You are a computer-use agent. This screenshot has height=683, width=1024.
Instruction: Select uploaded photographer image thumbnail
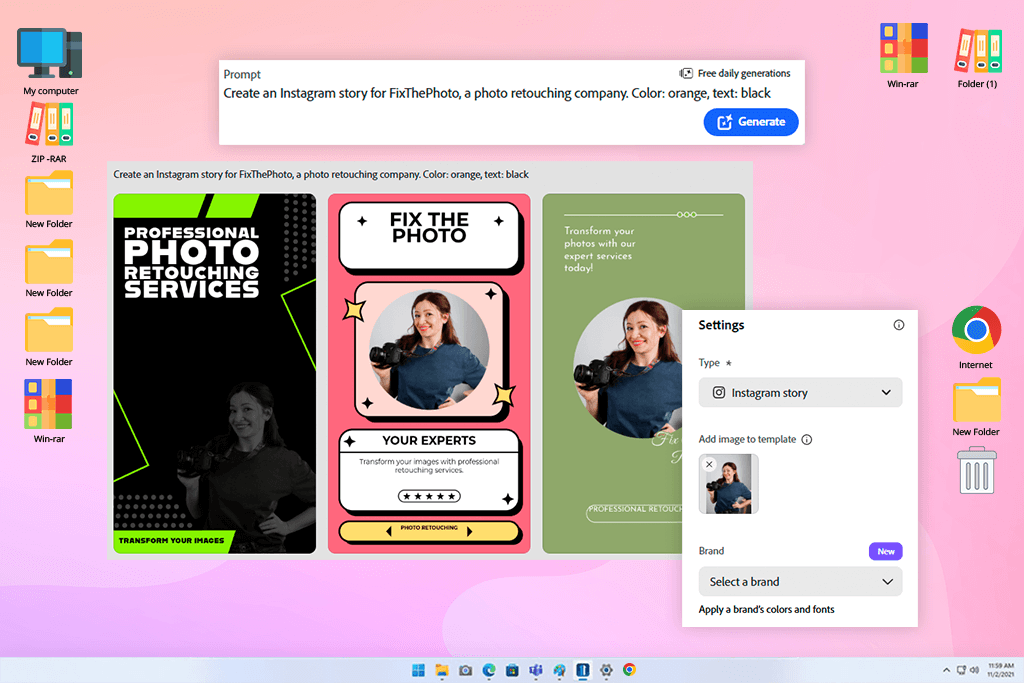pyautogui.click(x=729, y=484)
